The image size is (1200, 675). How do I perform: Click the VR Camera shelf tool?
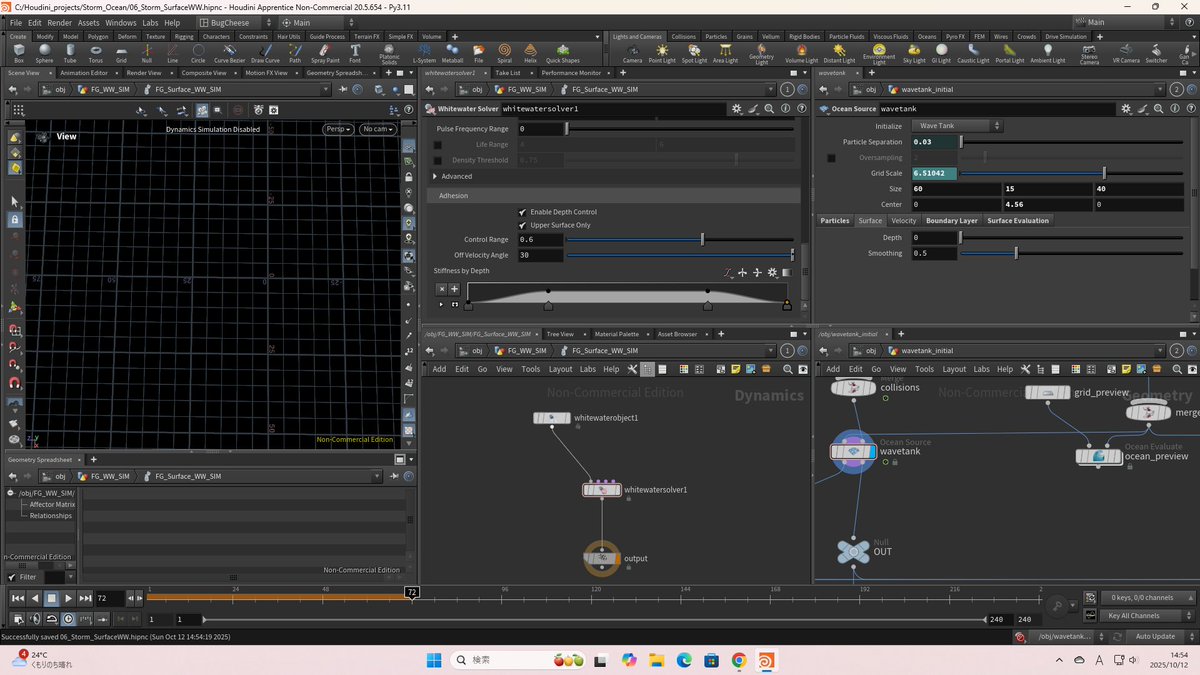click(1126, 54)
